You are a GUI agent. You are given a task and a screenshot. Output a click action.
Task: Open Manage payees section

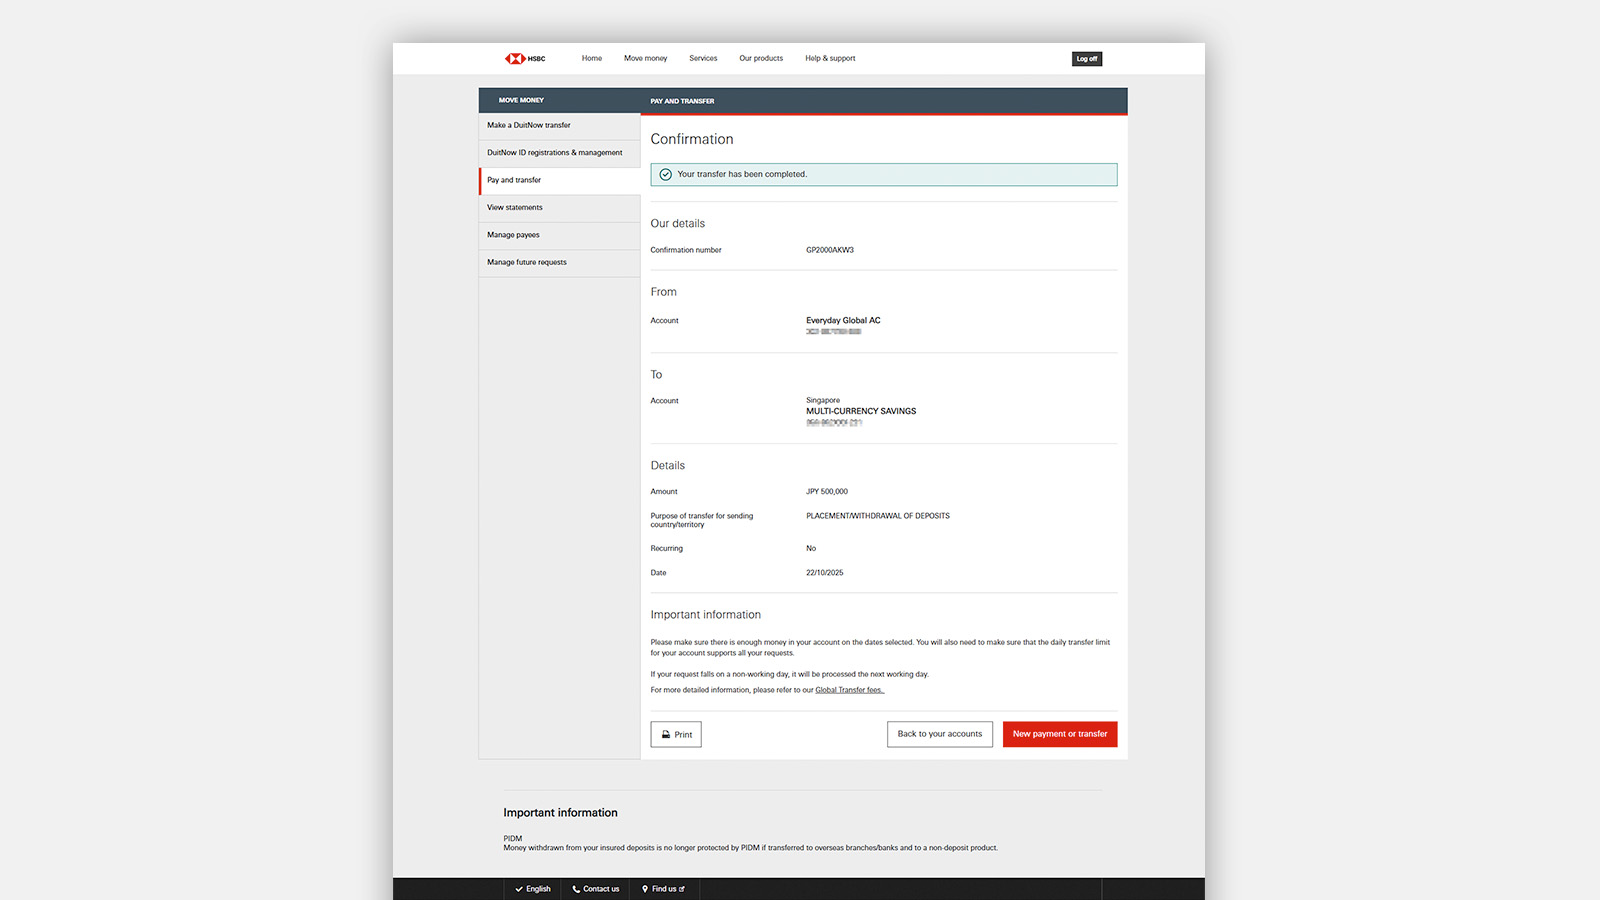pos(513,235)
